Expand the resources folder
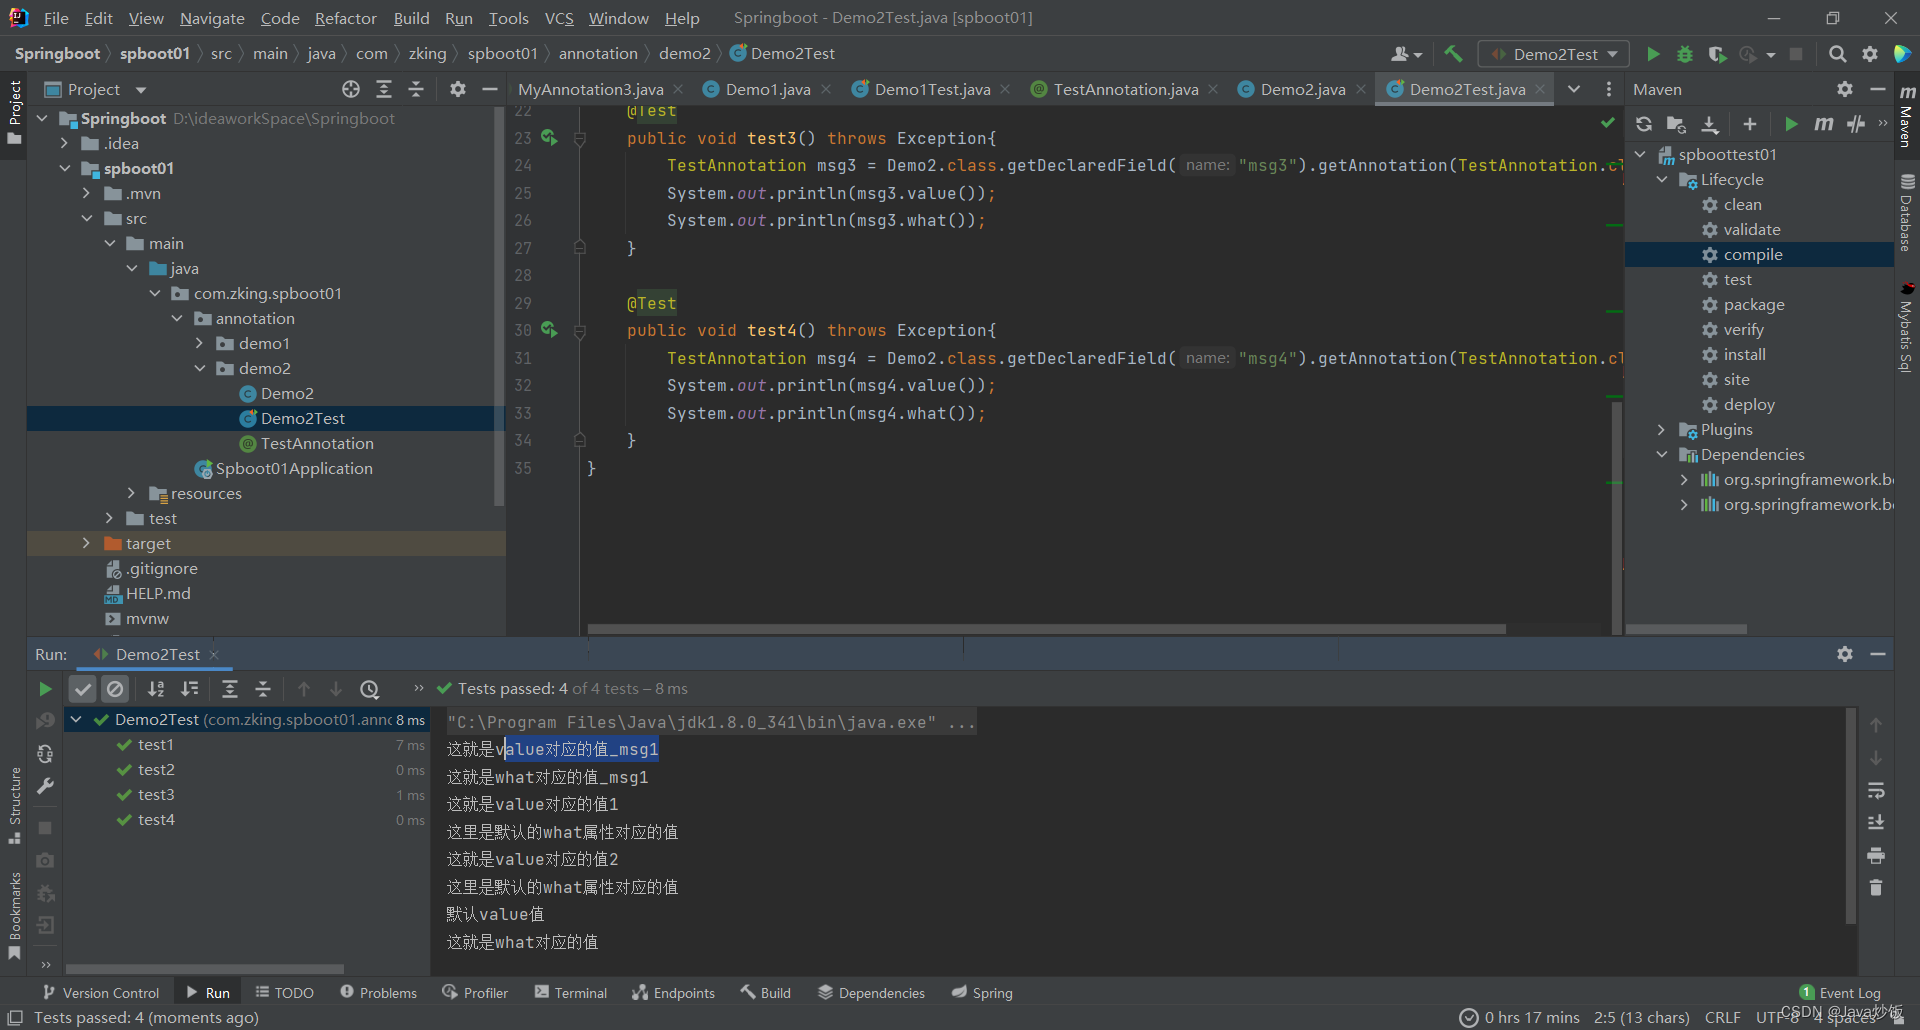The width and height of the screenshot is (1920, 1030). coord(131,493)
